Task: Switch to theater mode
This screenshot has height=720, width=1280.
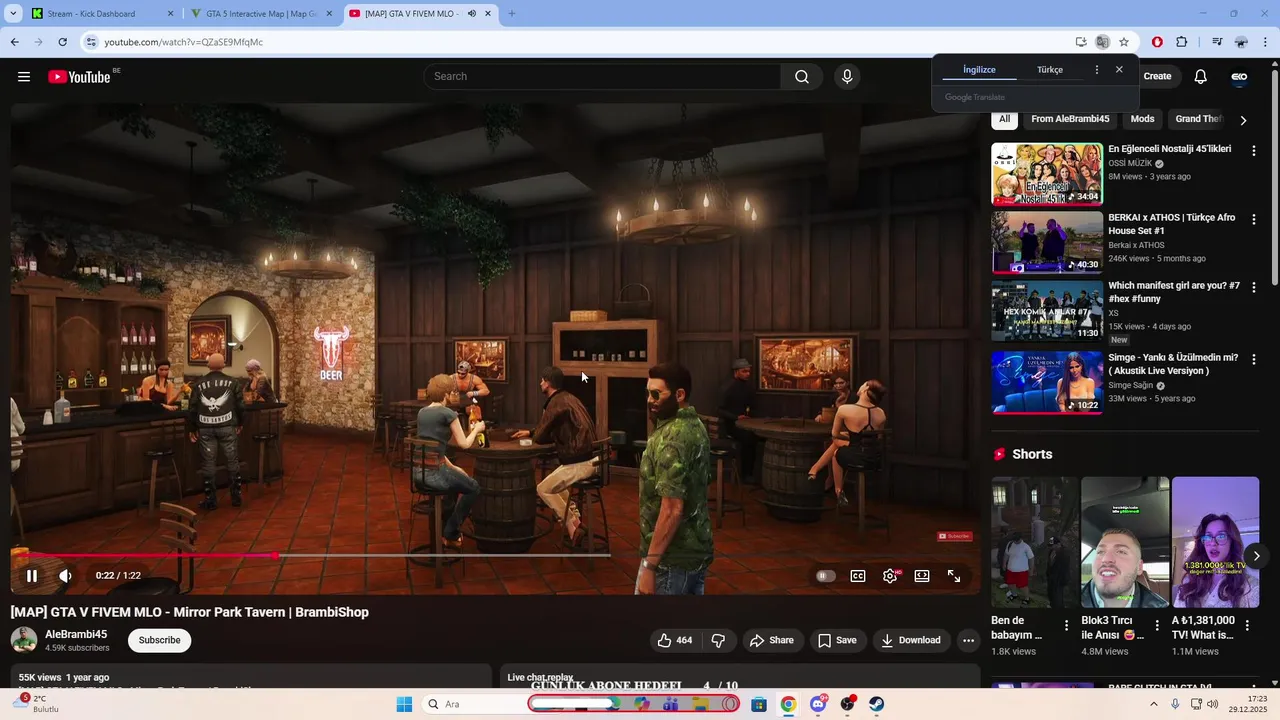Action: (922, 576)
